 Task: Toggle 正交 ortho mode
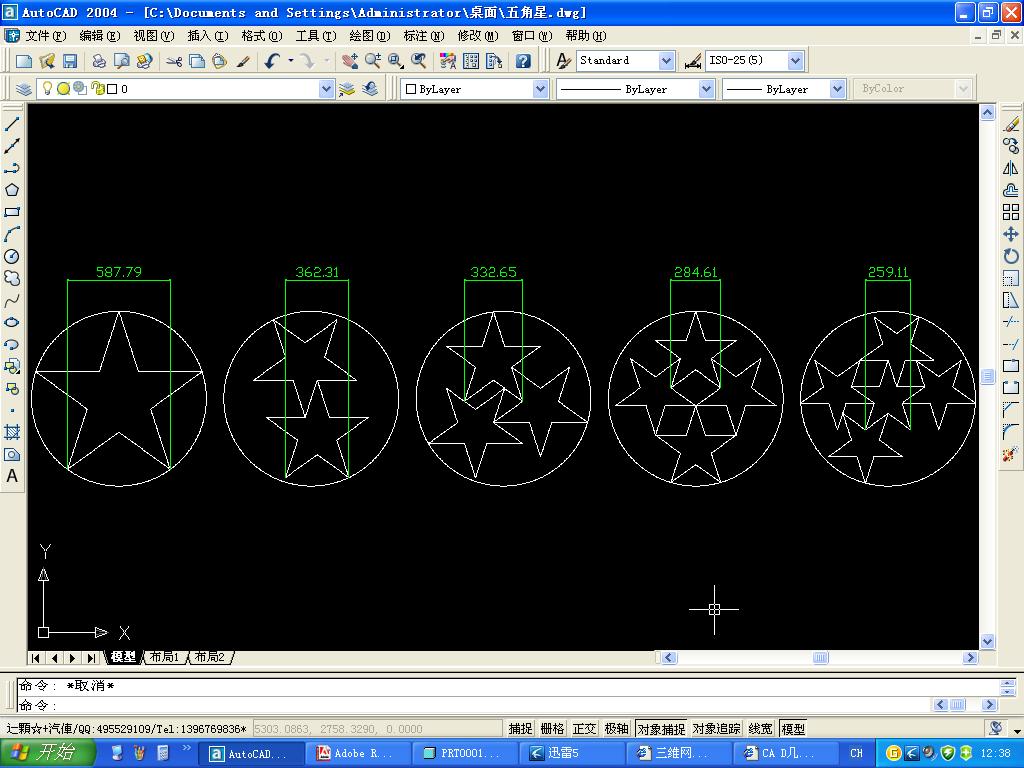pos(584,728)
